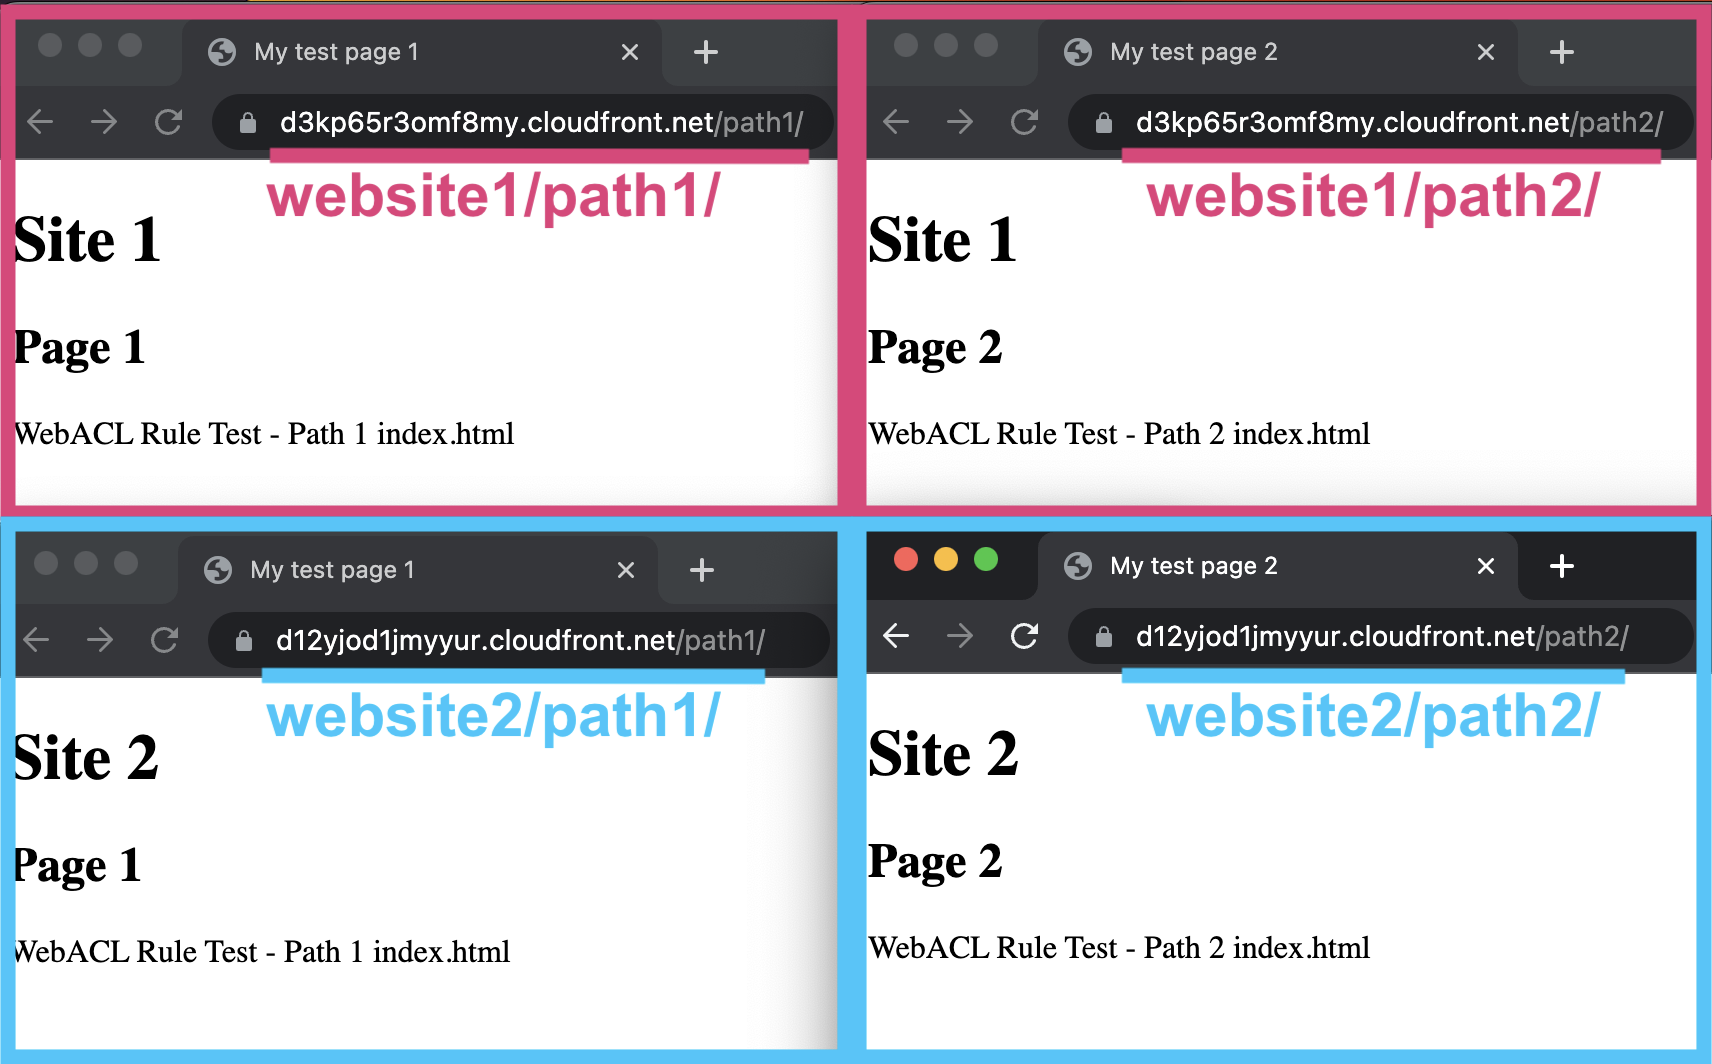Viewport: 1712px width, 1064px height.
Task: Click the back arrow in the Site 2 Page 1 window
Action: (36, 639)
